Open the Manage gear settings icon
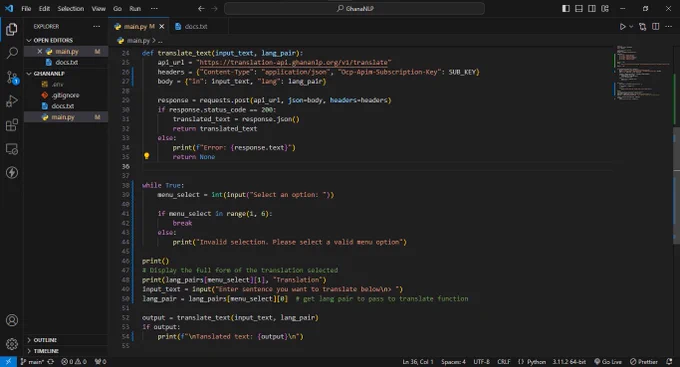680x367 pixels. click(x=12, y=344)
